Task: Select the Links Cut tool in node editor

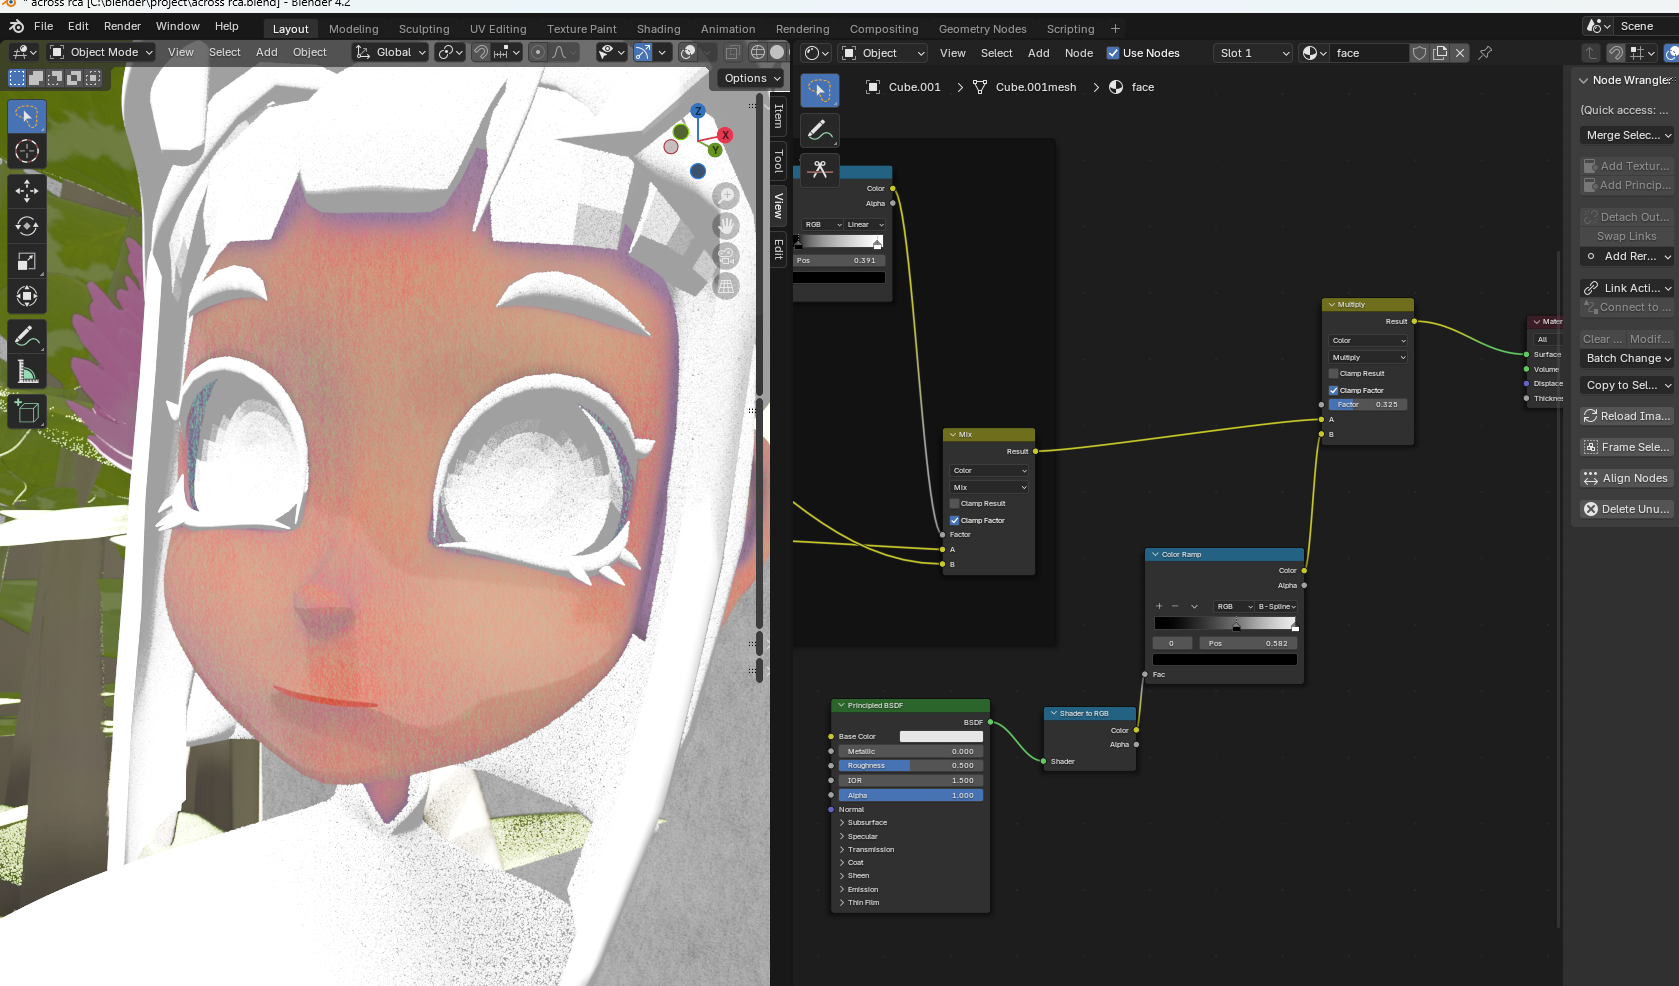Action: tap(820, 170)
